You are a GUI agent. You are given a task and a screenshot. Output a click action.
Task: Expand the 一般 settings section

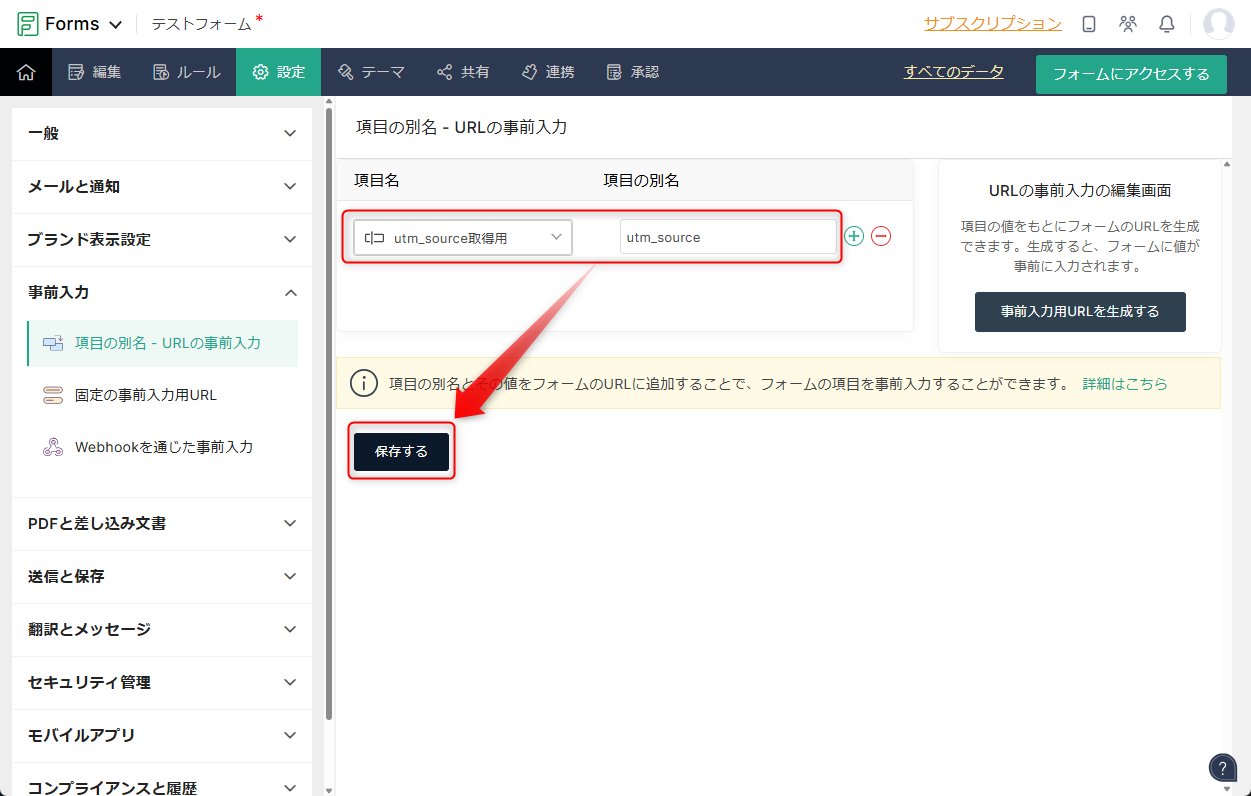point(162,133)
